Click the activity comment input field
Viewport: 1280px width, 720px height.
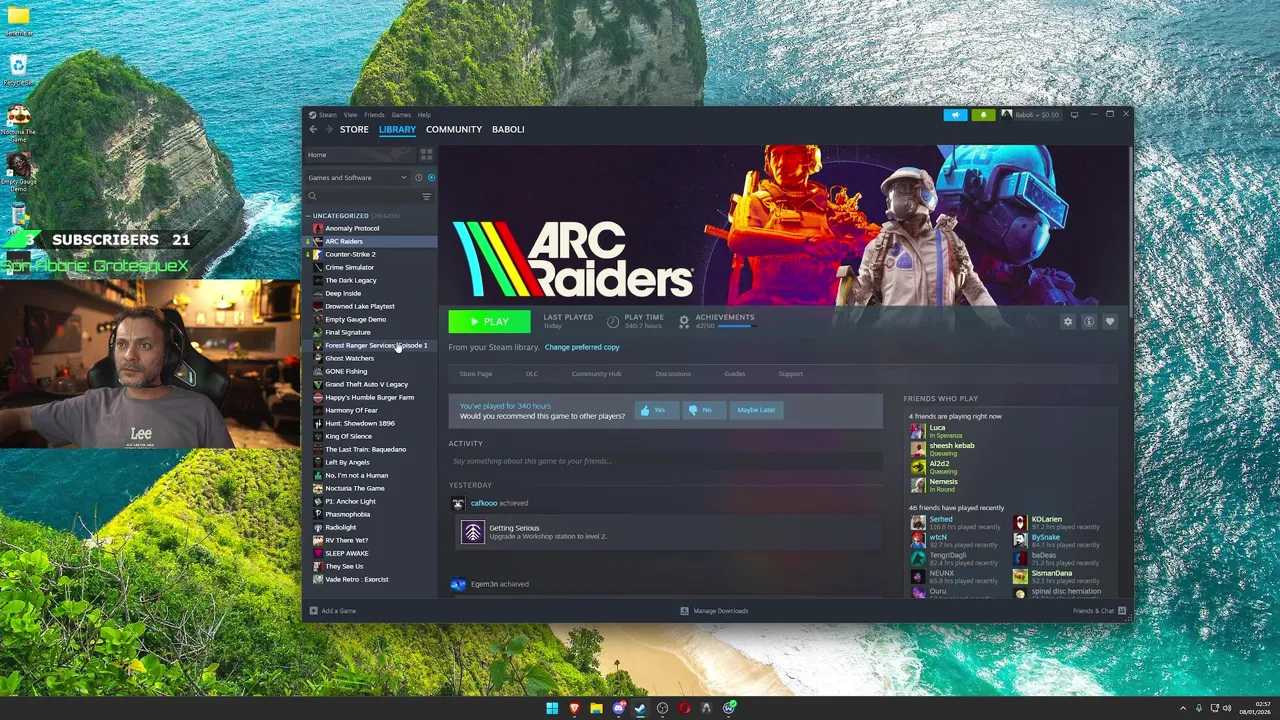[665, 461]
